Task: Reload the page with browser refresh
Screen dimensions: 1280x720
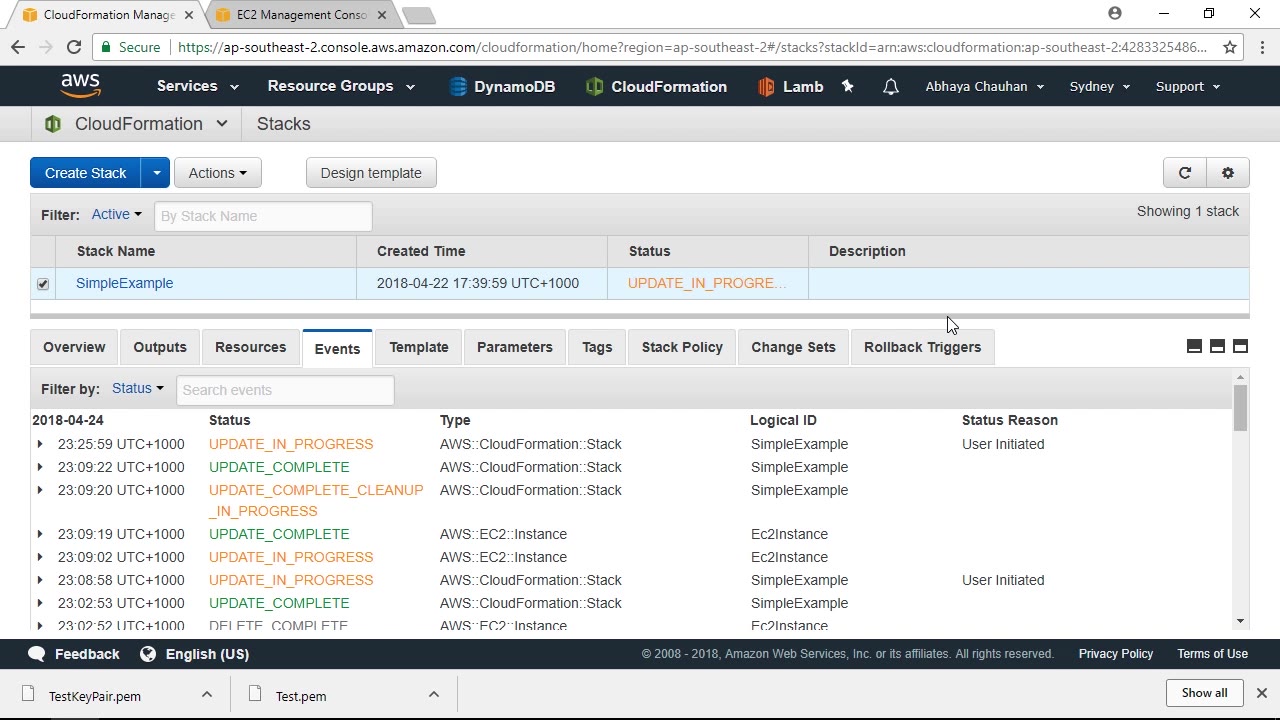Action: click(74, 47)
